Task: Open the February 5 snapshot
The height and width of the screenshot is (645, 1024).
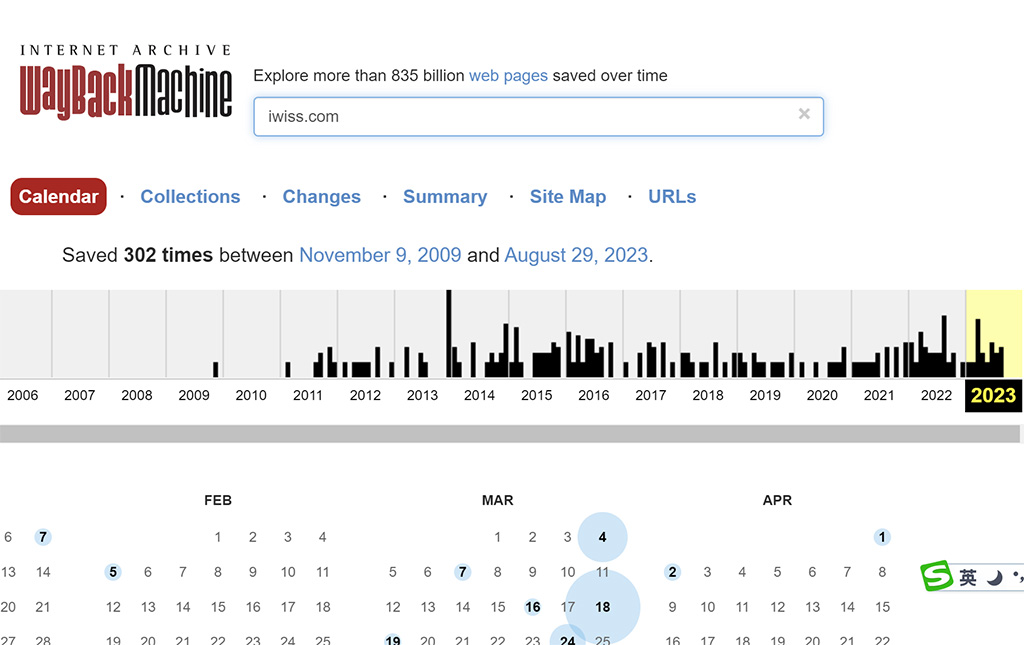Action: coord(113,572)
